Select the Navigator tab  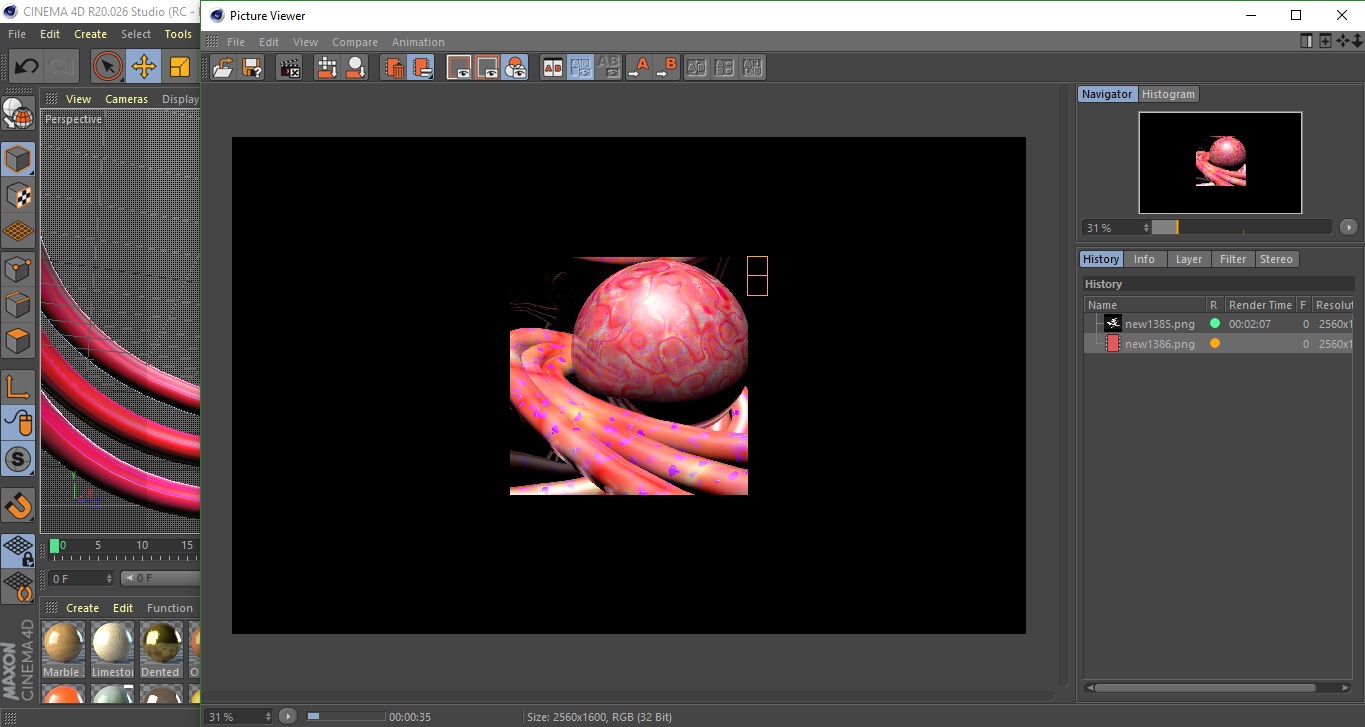tap(1107, 94)
